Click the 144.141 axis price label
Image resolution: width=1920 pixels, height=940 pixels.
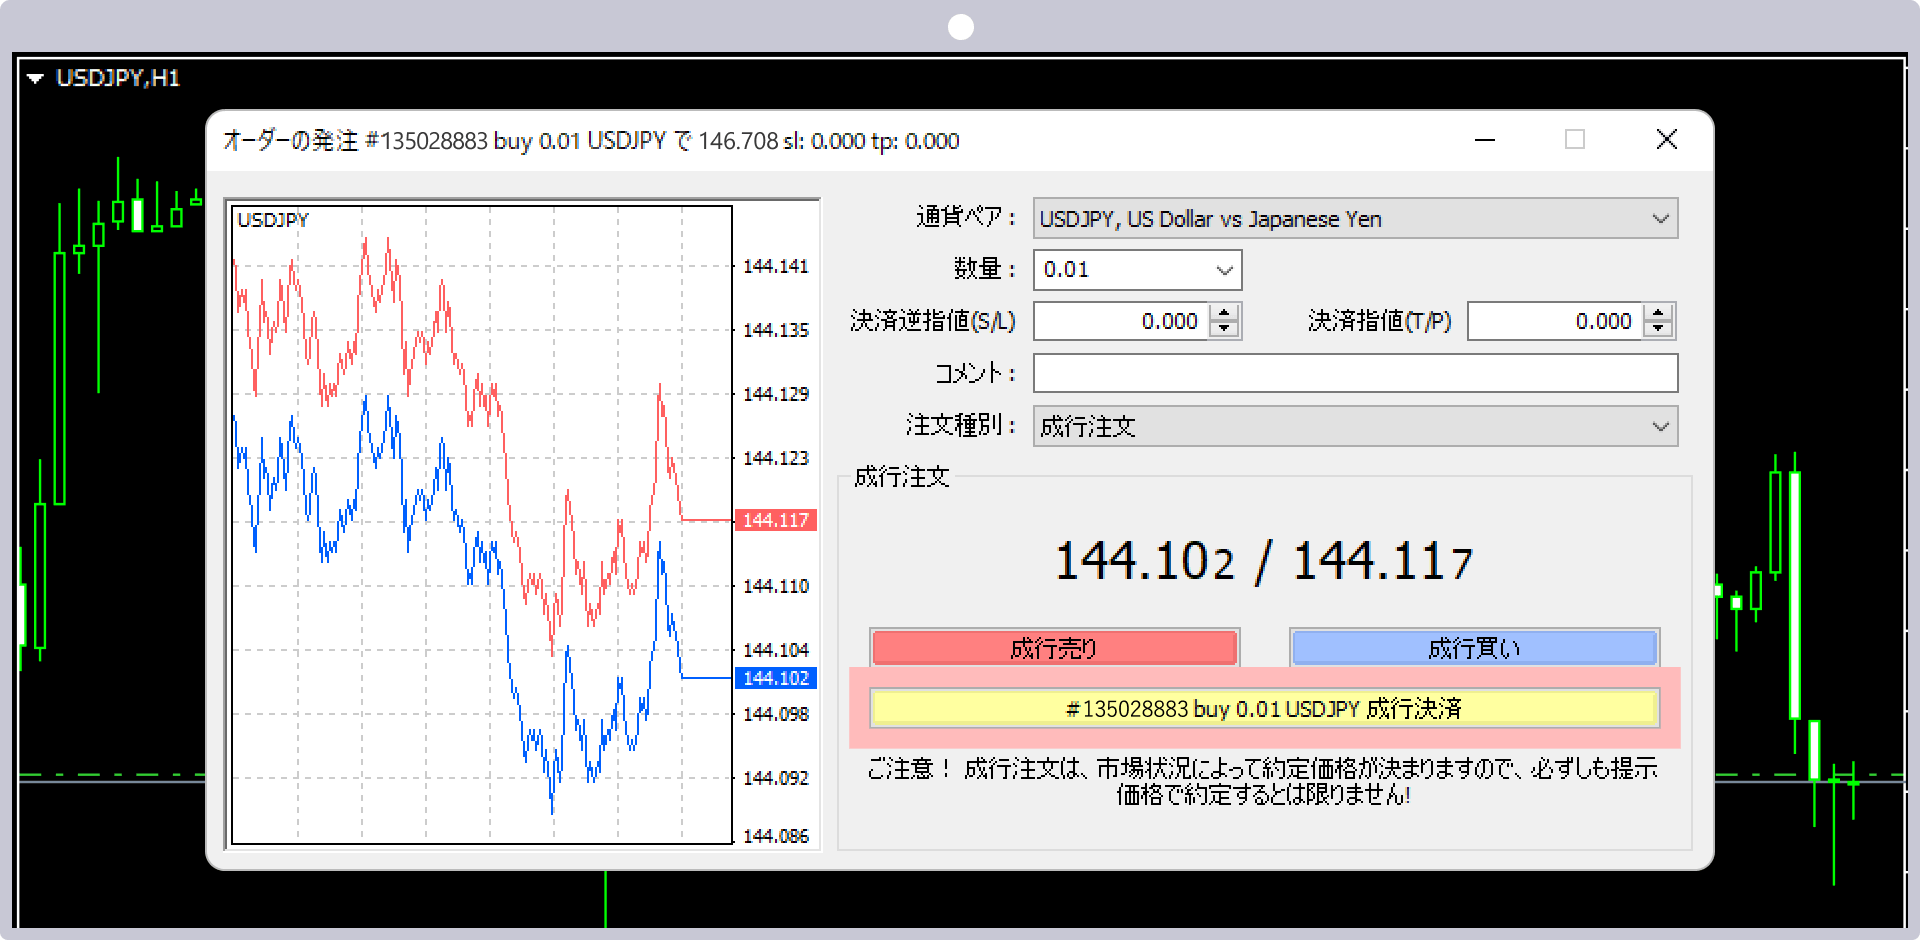(x=776, y=266)
